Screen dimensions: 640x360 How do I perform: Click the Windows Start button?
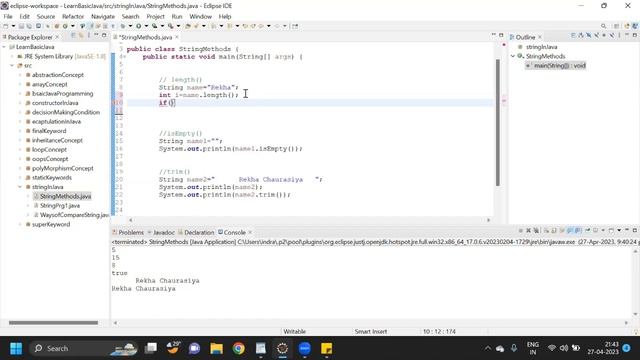pos(16,348)
